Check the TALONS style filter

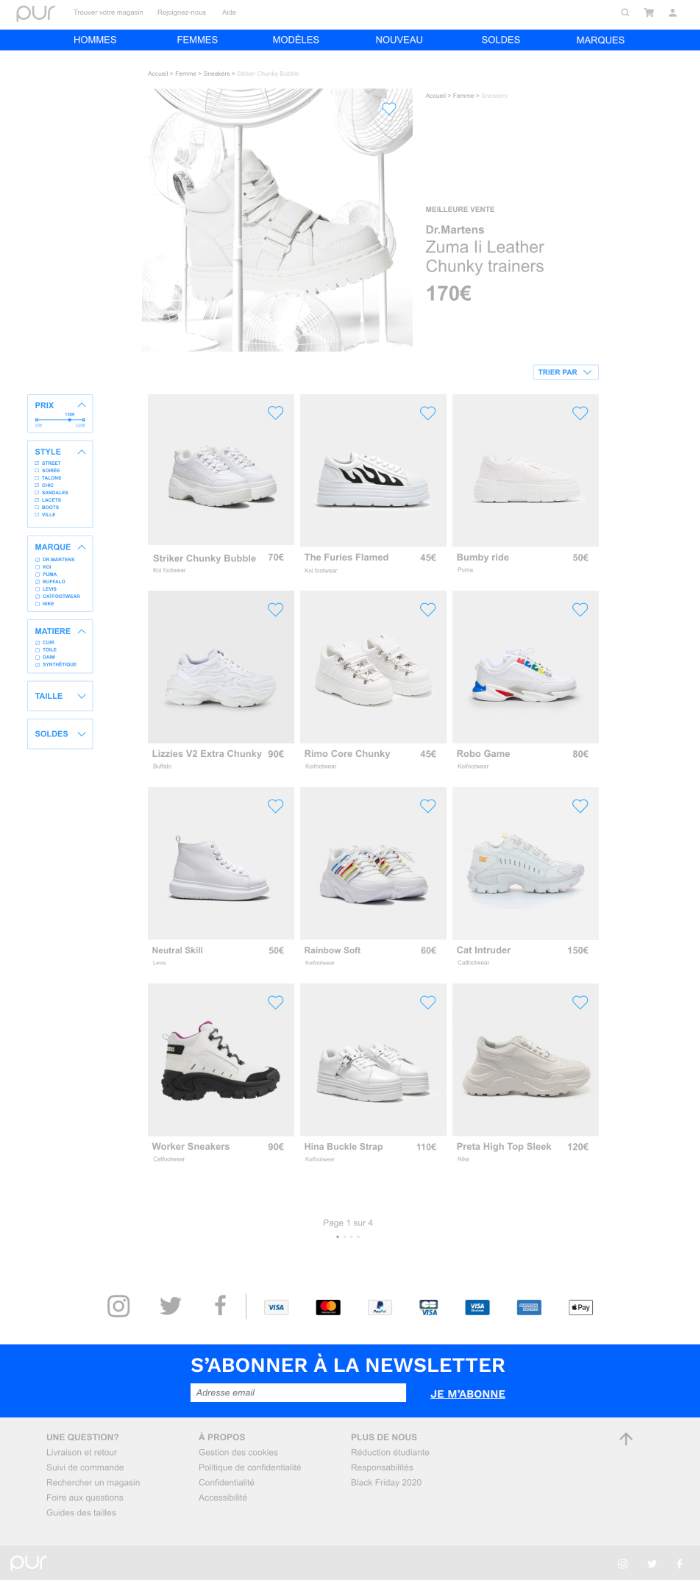pos(37,478)
